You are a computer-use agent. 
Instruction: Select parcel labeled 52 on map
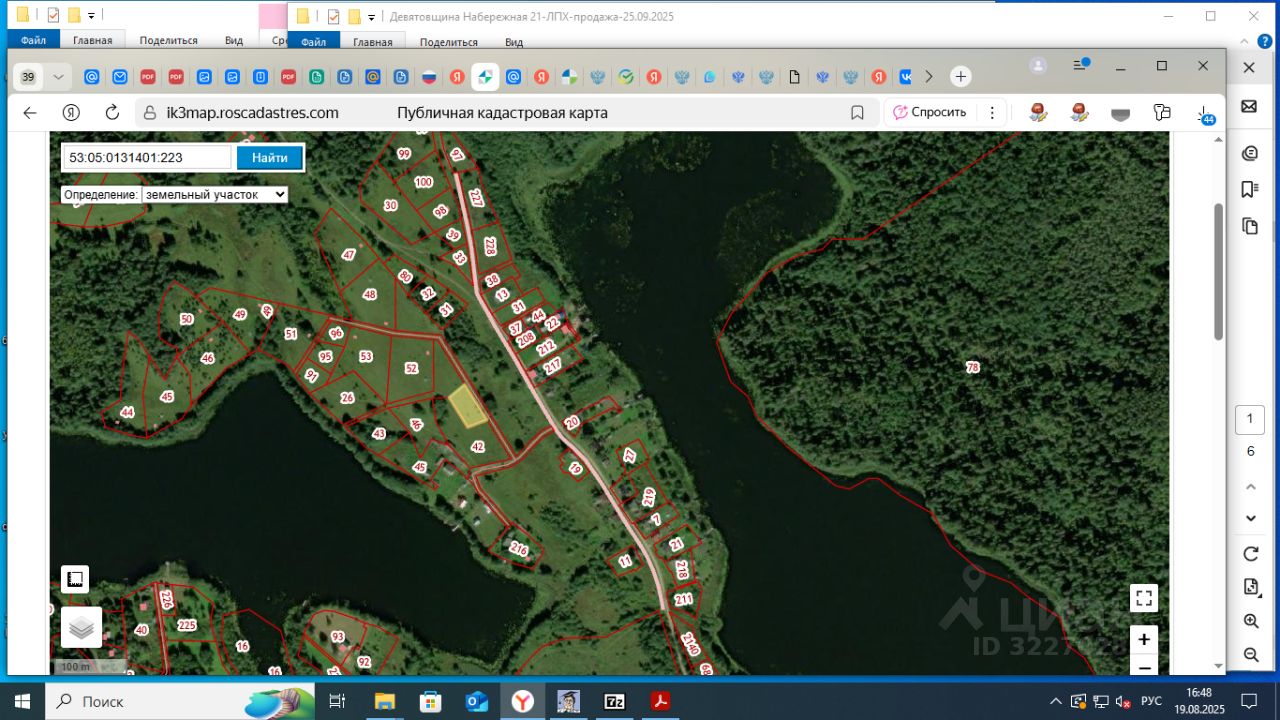pyautogui.click(x=411, y=368)
